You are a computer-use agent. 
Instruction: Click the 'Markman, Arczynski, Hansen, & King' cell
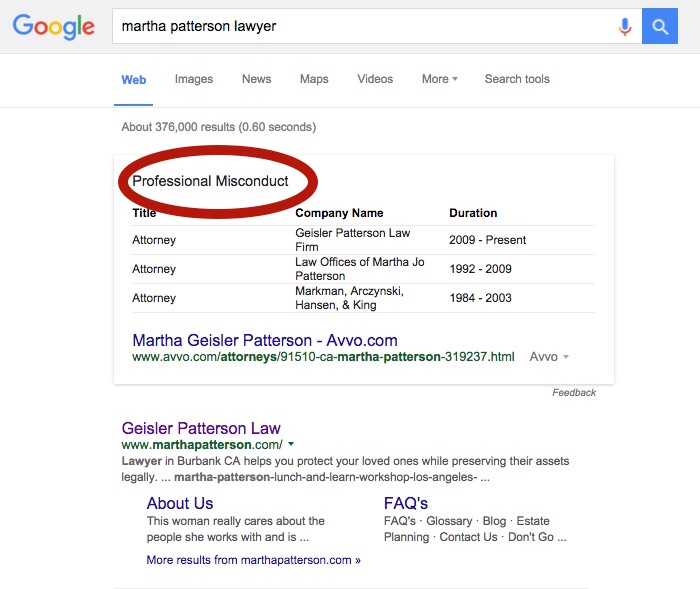coord(349,298)
